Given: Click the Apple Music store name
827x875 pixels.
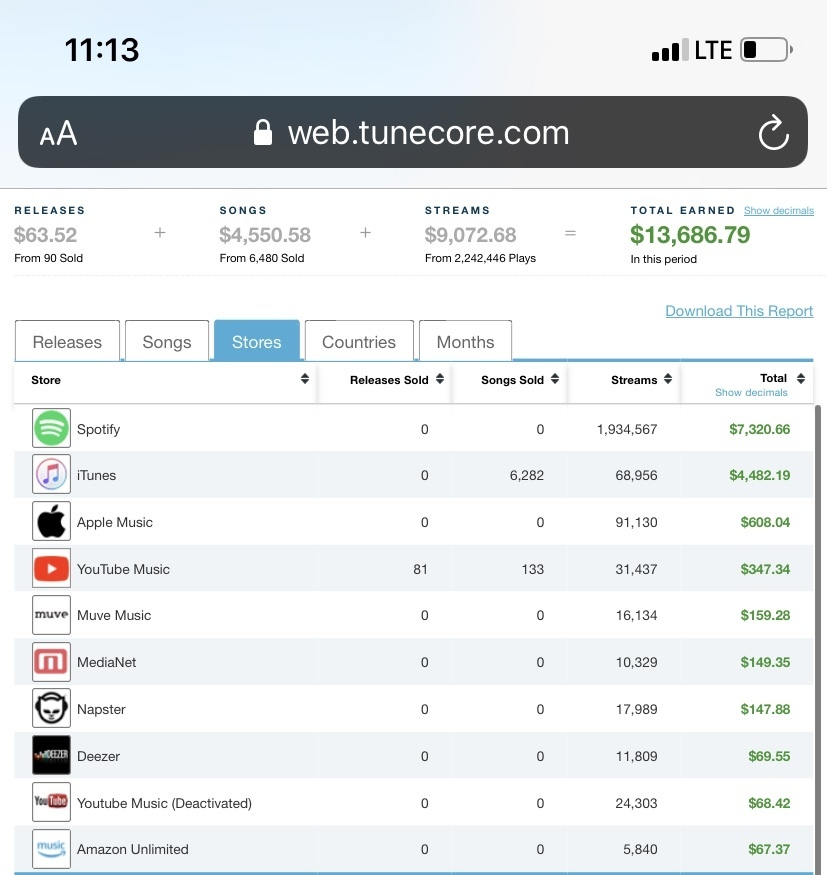Looking at the screenshot, I should [x=114, y=522].
